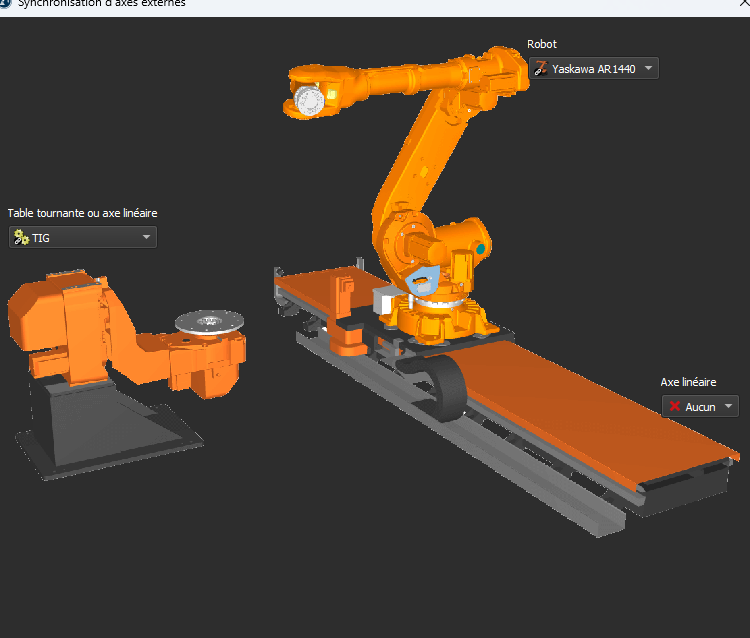Click the 'Robot' label
This screenshot has width=750, height=638.
tap(542, 44)
